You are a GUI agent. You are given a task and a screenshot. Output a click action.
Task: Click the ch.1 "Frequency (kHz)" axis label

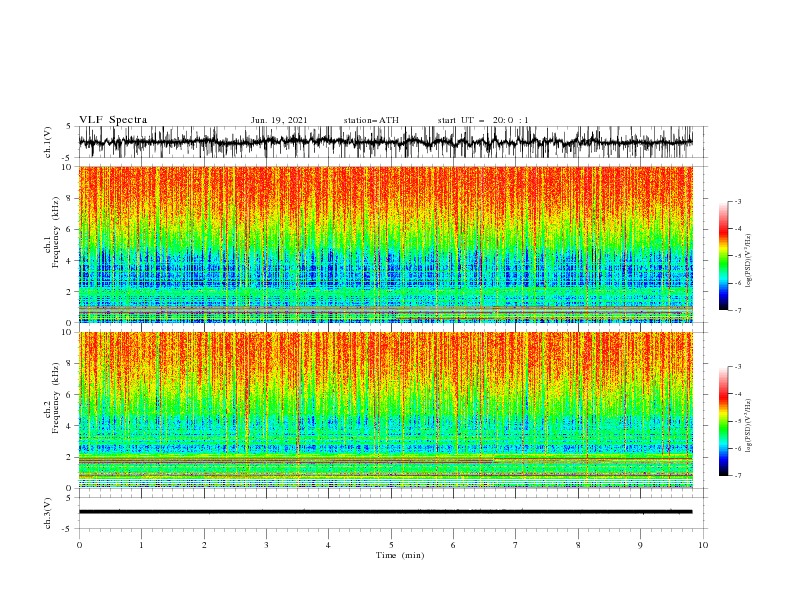click(56, 233)
